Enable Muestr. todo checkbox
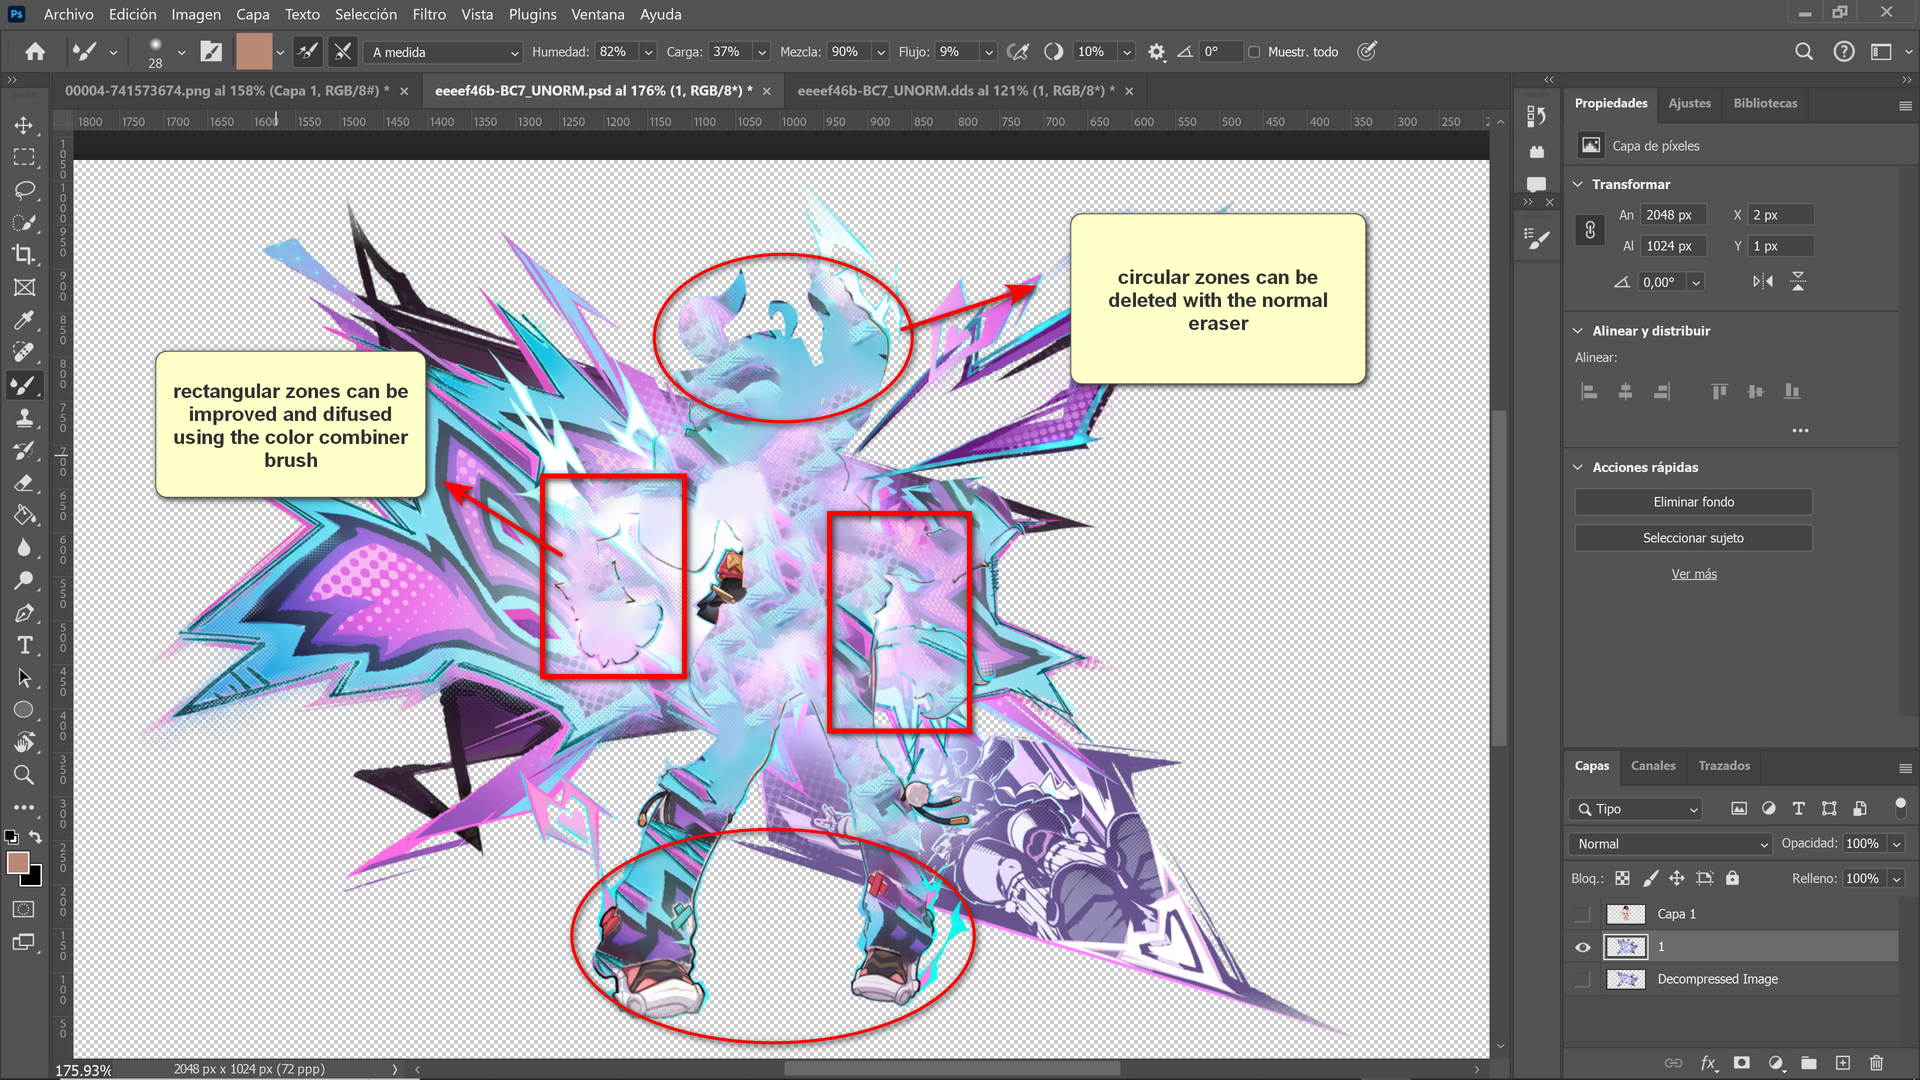 click(1254, 52)
